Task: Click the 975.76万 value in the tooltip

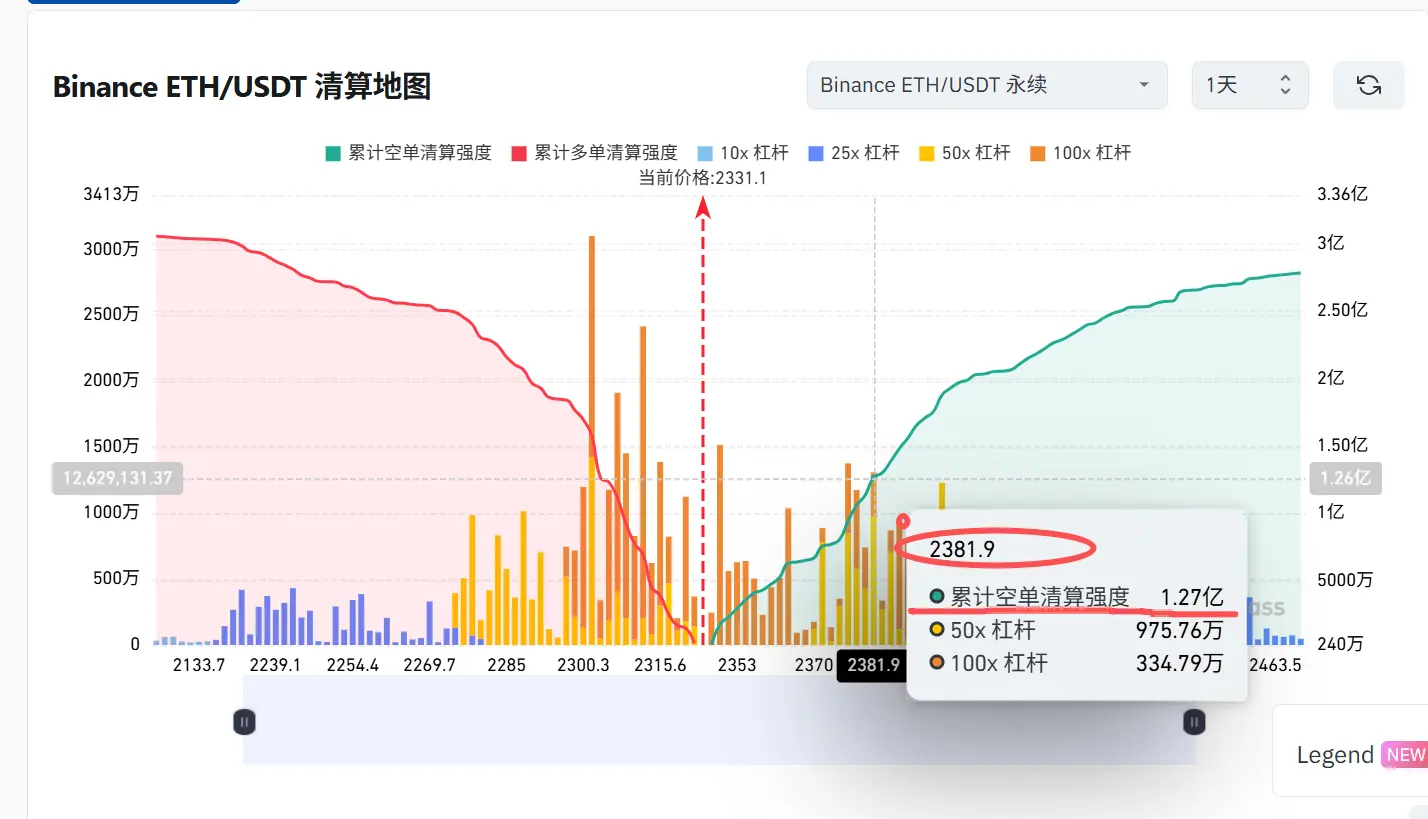Action: 1179,630
